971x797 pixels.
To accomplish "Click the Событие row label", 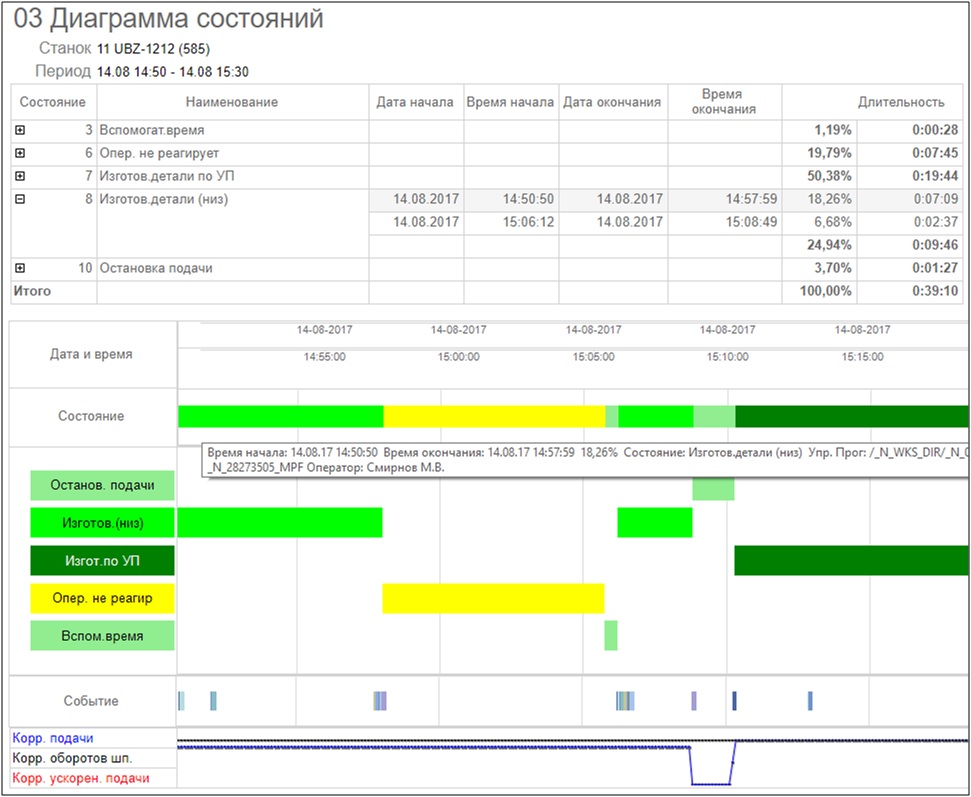I will point(91,701).
